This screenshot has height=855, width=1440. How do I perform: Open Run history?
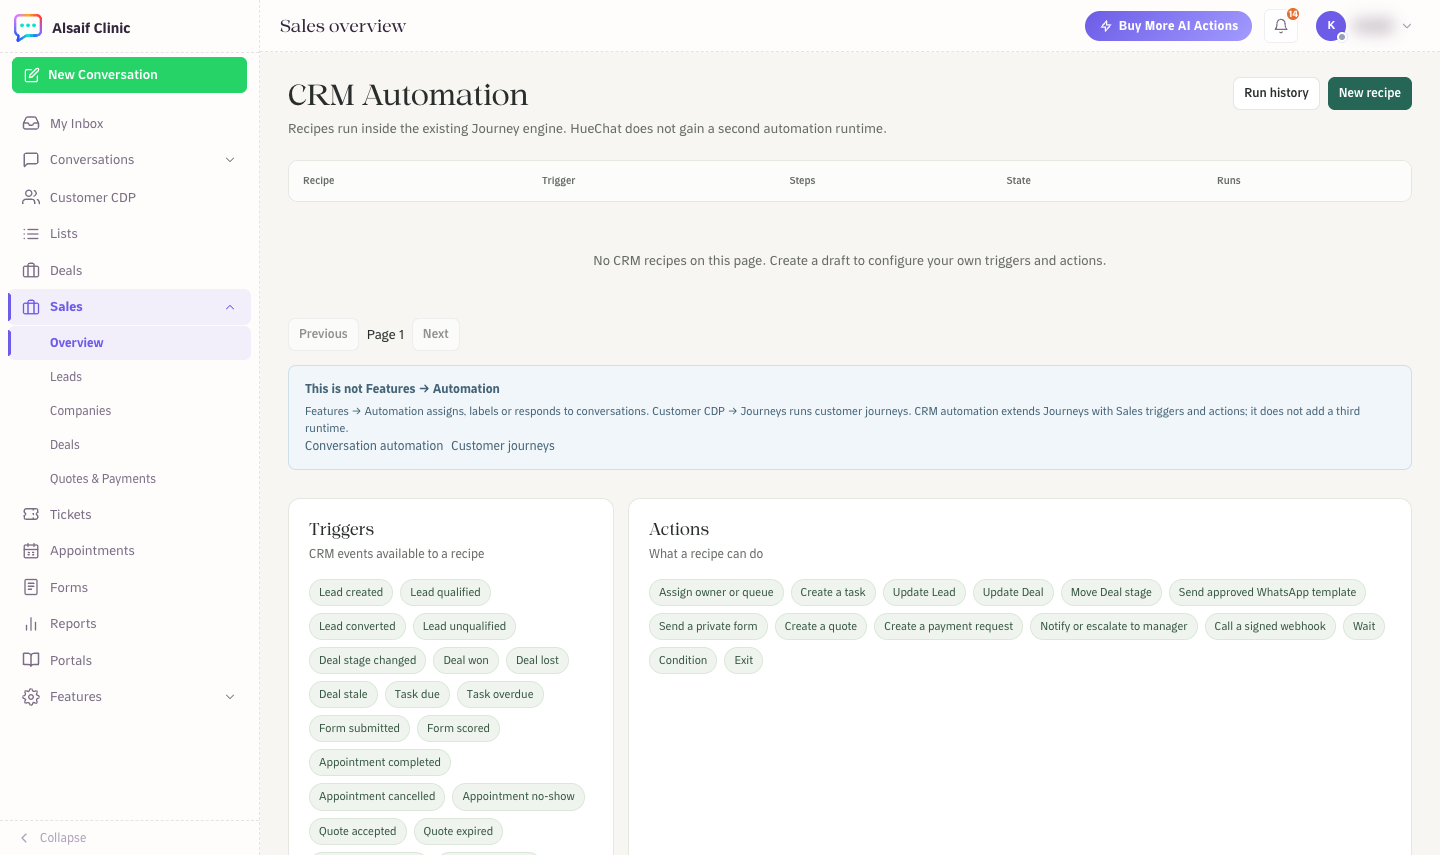[1276, 93]
